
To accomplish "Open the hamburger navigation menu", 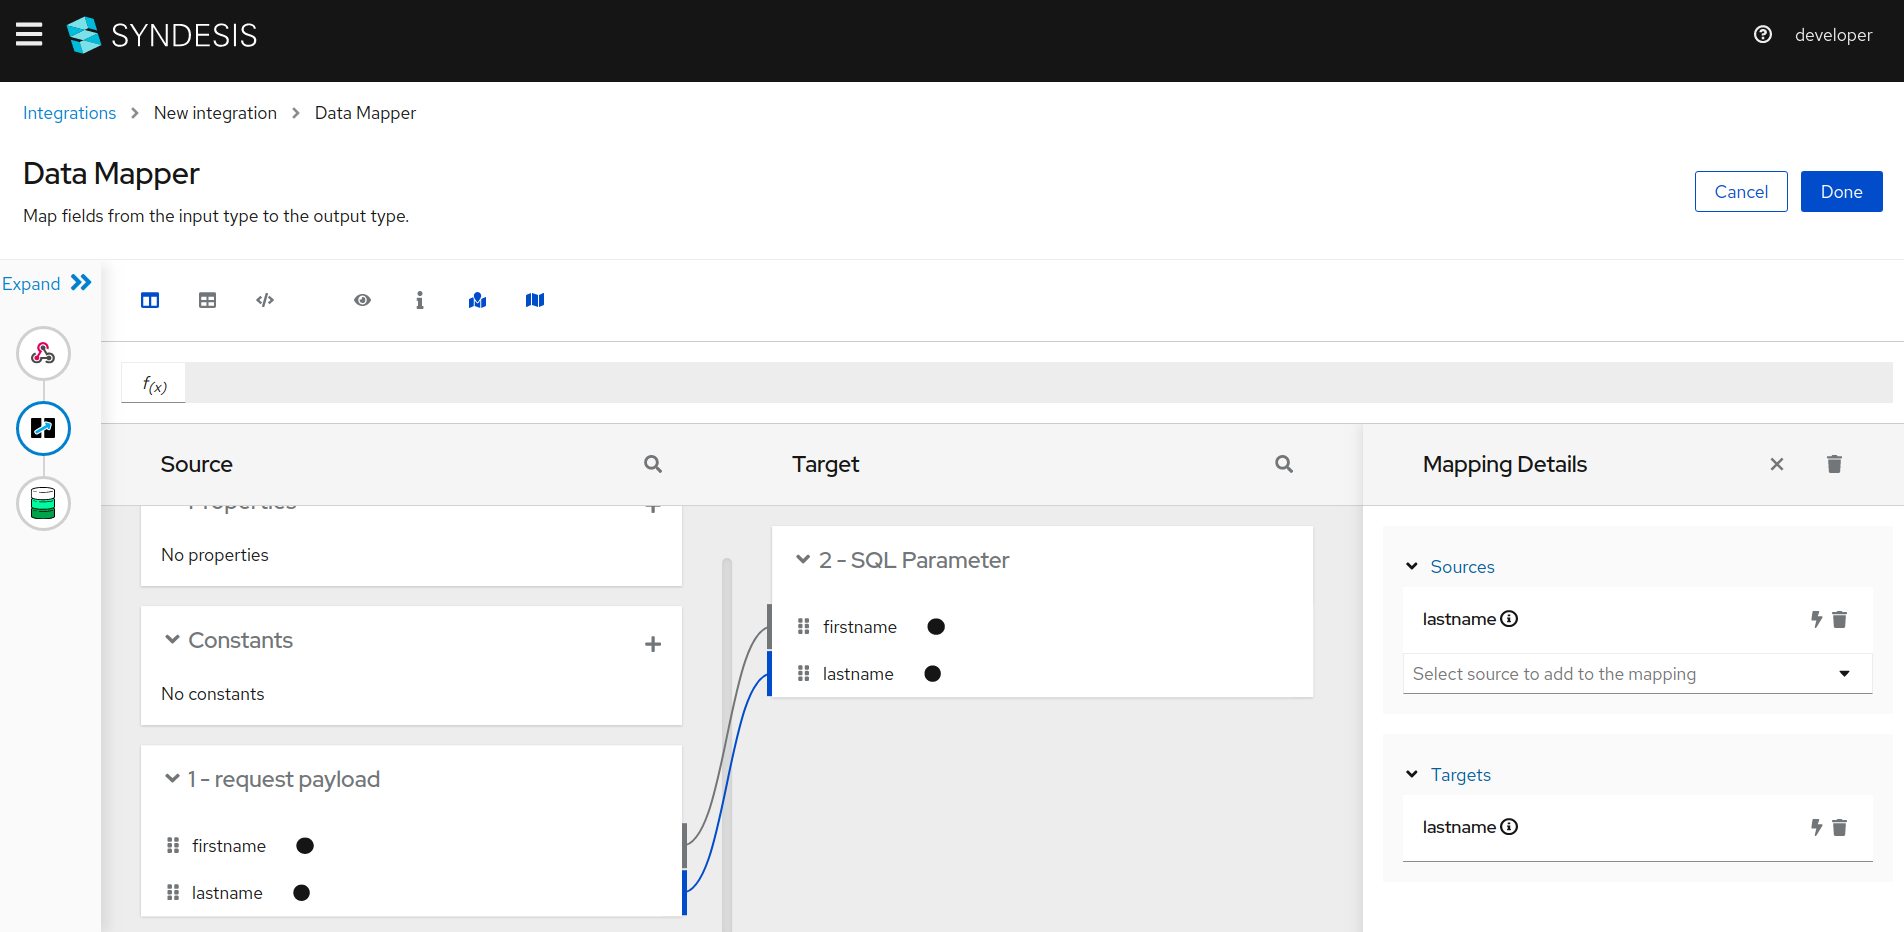I will coord(29,33).
